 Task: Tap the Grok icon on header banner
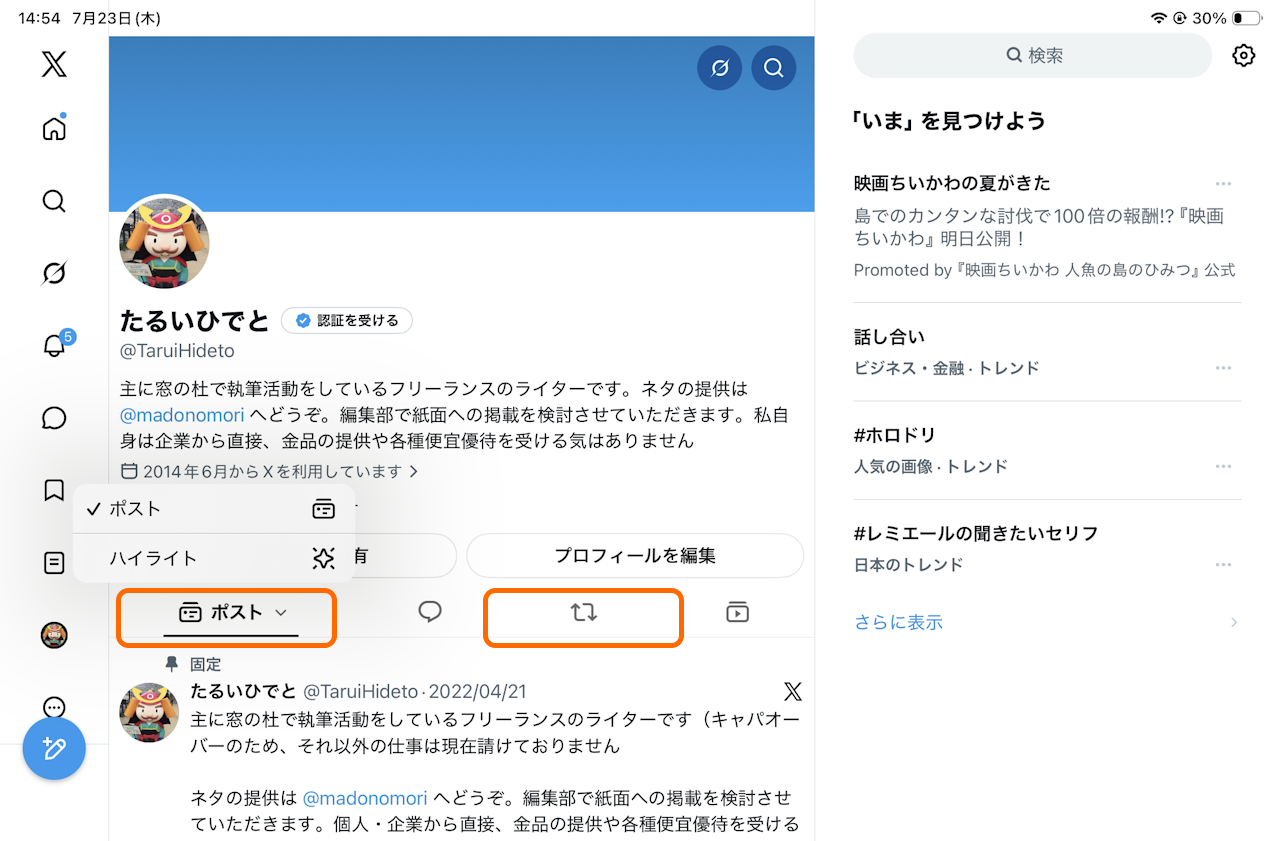click(x=719, y=68)
